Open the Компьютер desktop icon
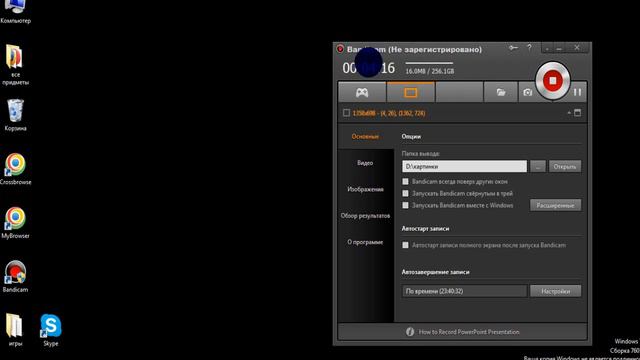This screenshot has height=360, width=640. [16, 11]
